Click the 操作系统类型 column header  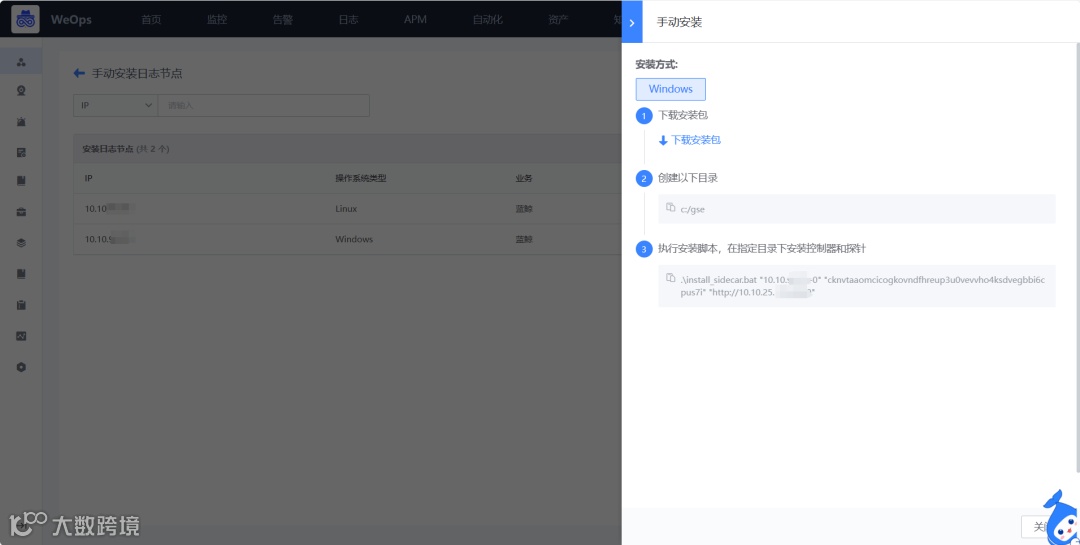coord(361,178)
